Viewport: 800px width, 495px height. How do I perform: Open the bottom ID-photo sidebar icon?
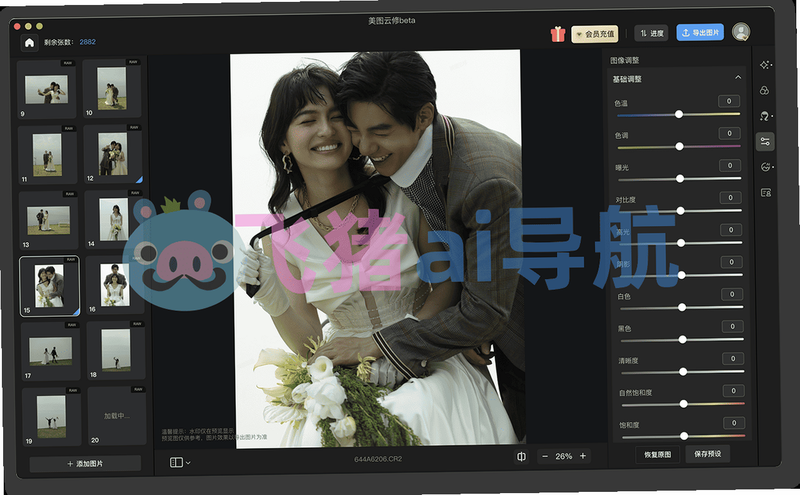(x=766, y=192)
